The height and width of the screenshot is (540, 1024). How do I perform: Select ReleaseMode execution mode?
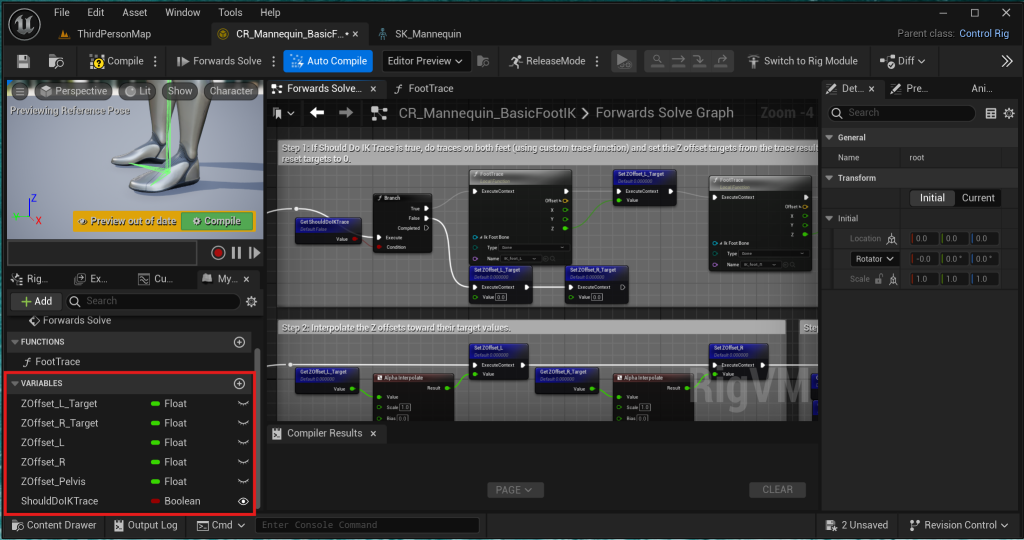pos(547,61)
